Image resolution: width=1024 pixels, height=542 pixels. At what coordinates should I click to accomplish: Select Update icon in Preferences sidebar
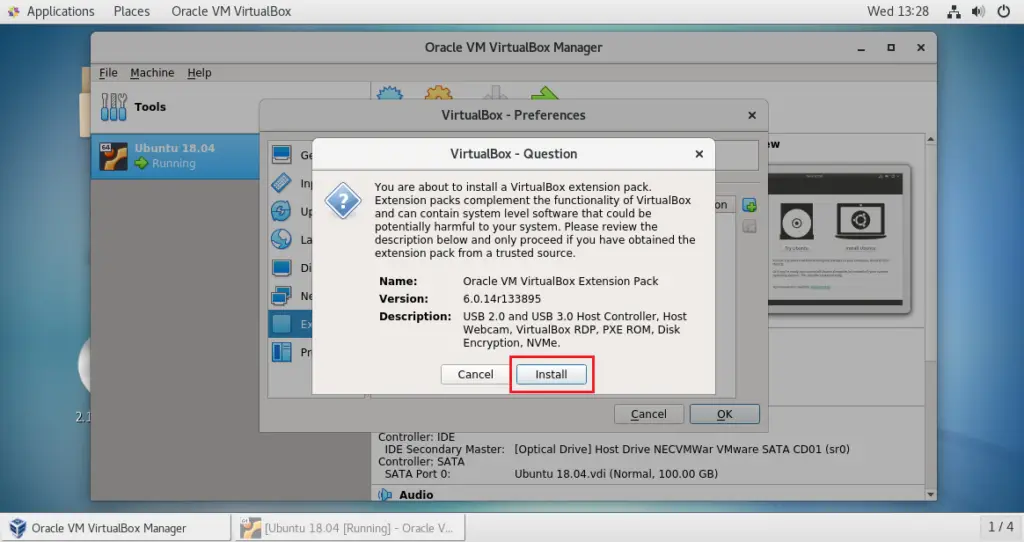(281, 211)
